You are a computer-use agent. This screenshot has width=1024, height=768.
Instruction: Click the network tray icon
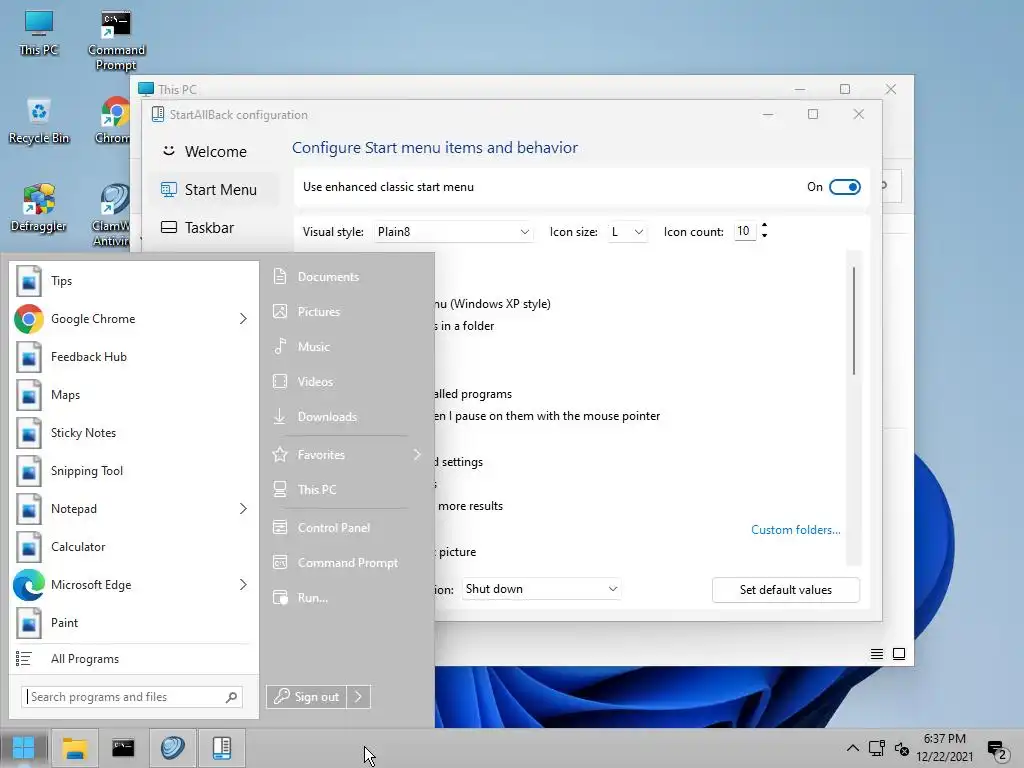pyautogui.click(x=876, y=748)
